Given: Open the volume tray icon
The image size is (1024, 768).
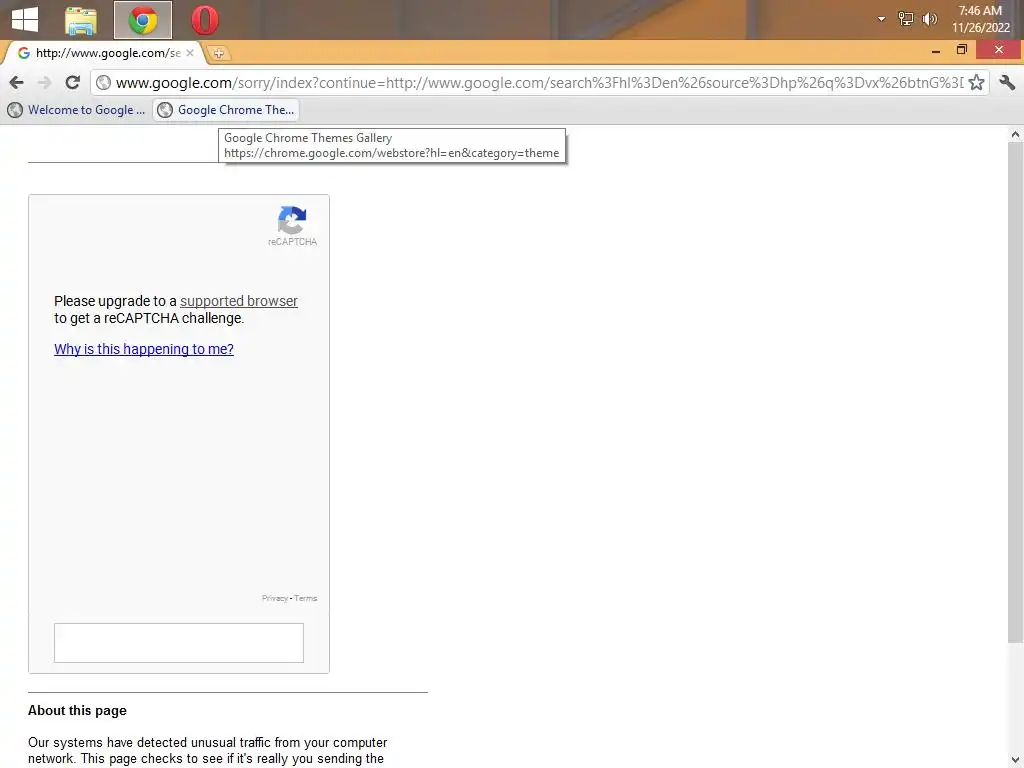Looking at the screenshot, I should [x=929, y=19].
